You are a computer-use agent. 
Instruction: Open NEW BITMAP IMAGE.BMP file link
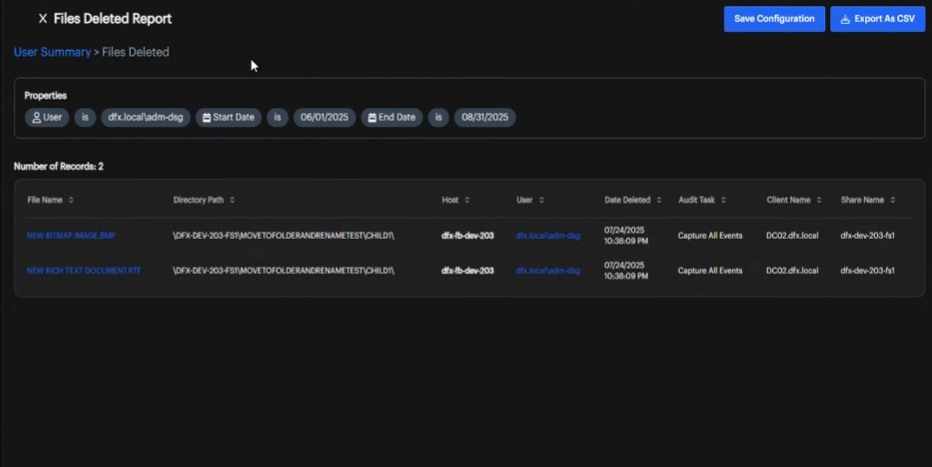pyautogui.click(x=71, y=236)
